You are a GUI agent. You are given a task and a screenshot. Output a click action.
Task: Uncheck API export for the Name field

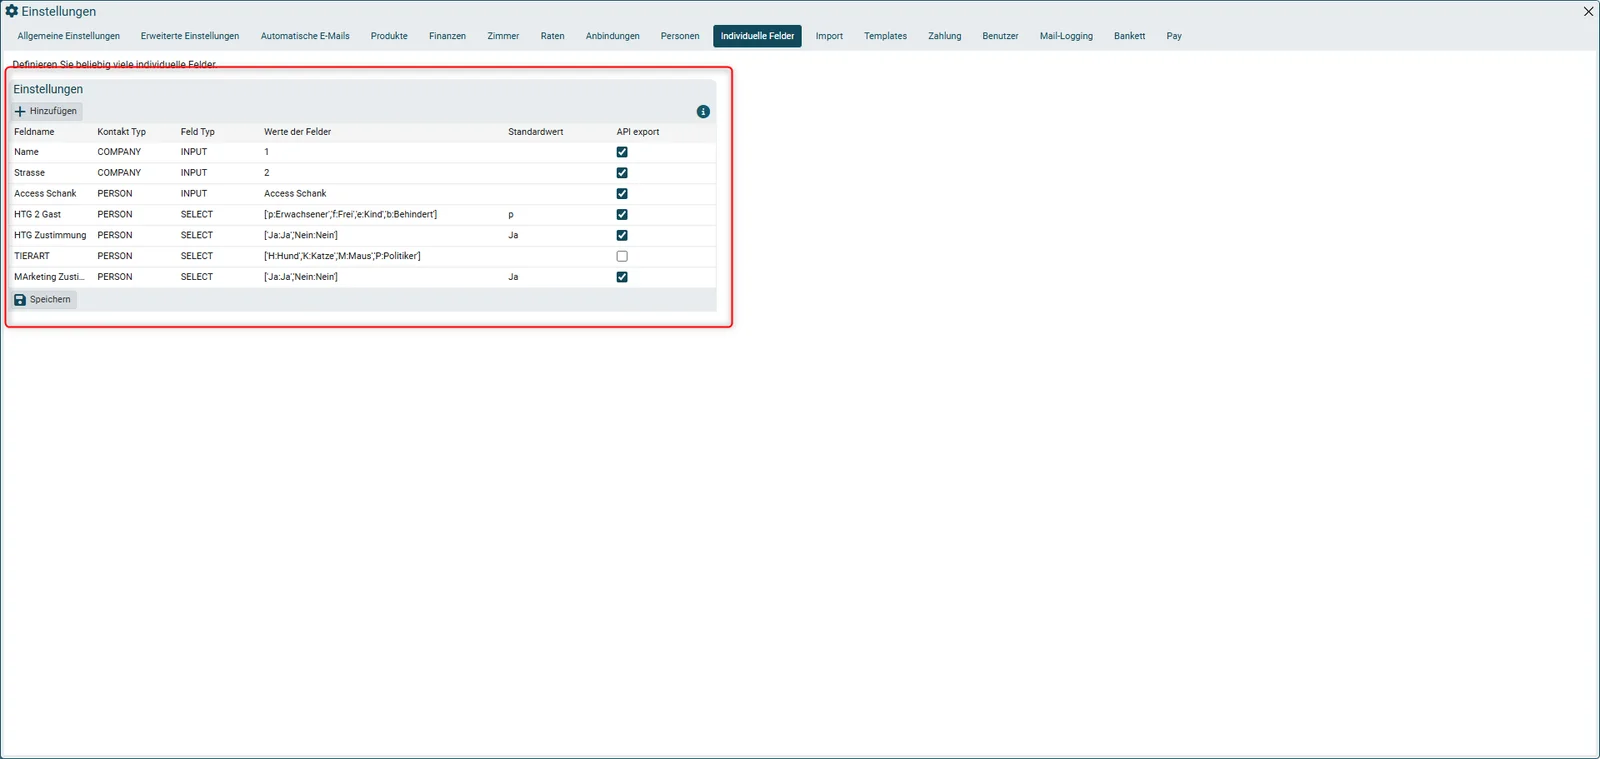coord(622,152)
